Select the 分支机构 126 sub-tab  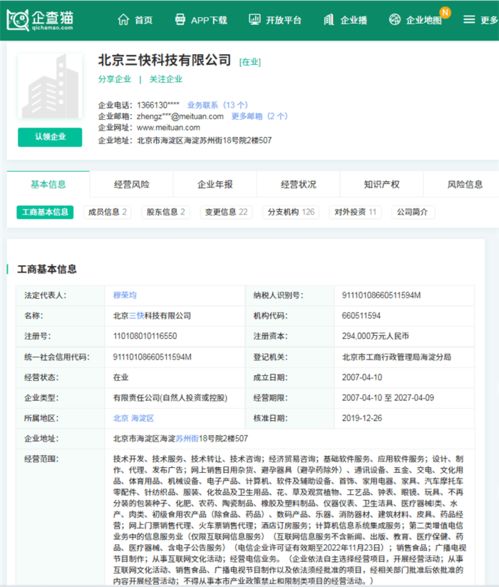291,212
